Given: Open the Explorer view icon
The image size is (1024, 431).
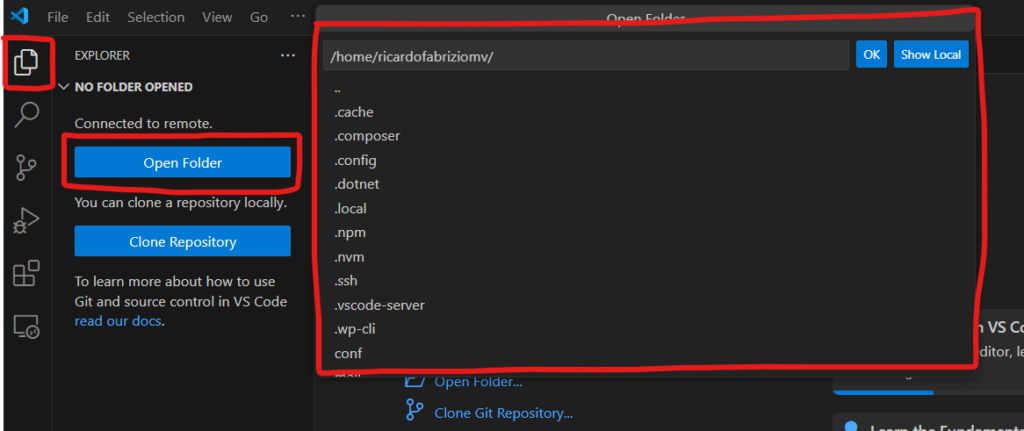Looking at the screenshot, I should 27,62.
